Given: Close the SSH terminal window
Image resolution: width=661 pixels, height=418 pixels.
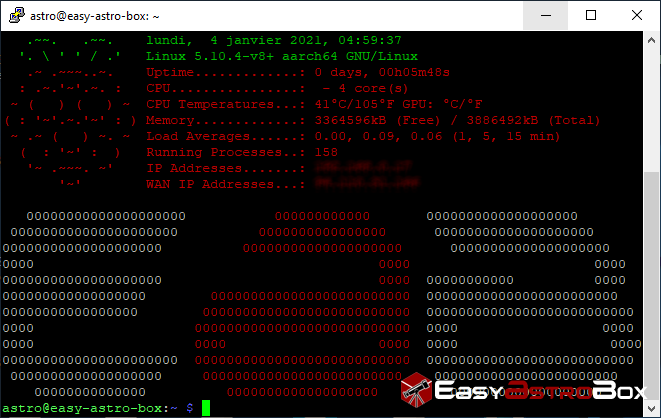Looking at the screenshot, I should coord(637,15).
